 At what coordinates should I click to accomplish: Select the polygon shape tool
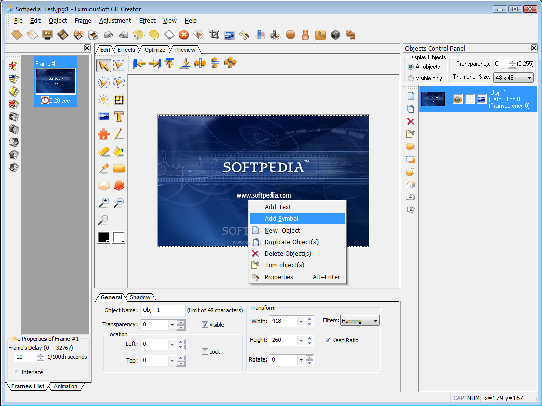119,186
